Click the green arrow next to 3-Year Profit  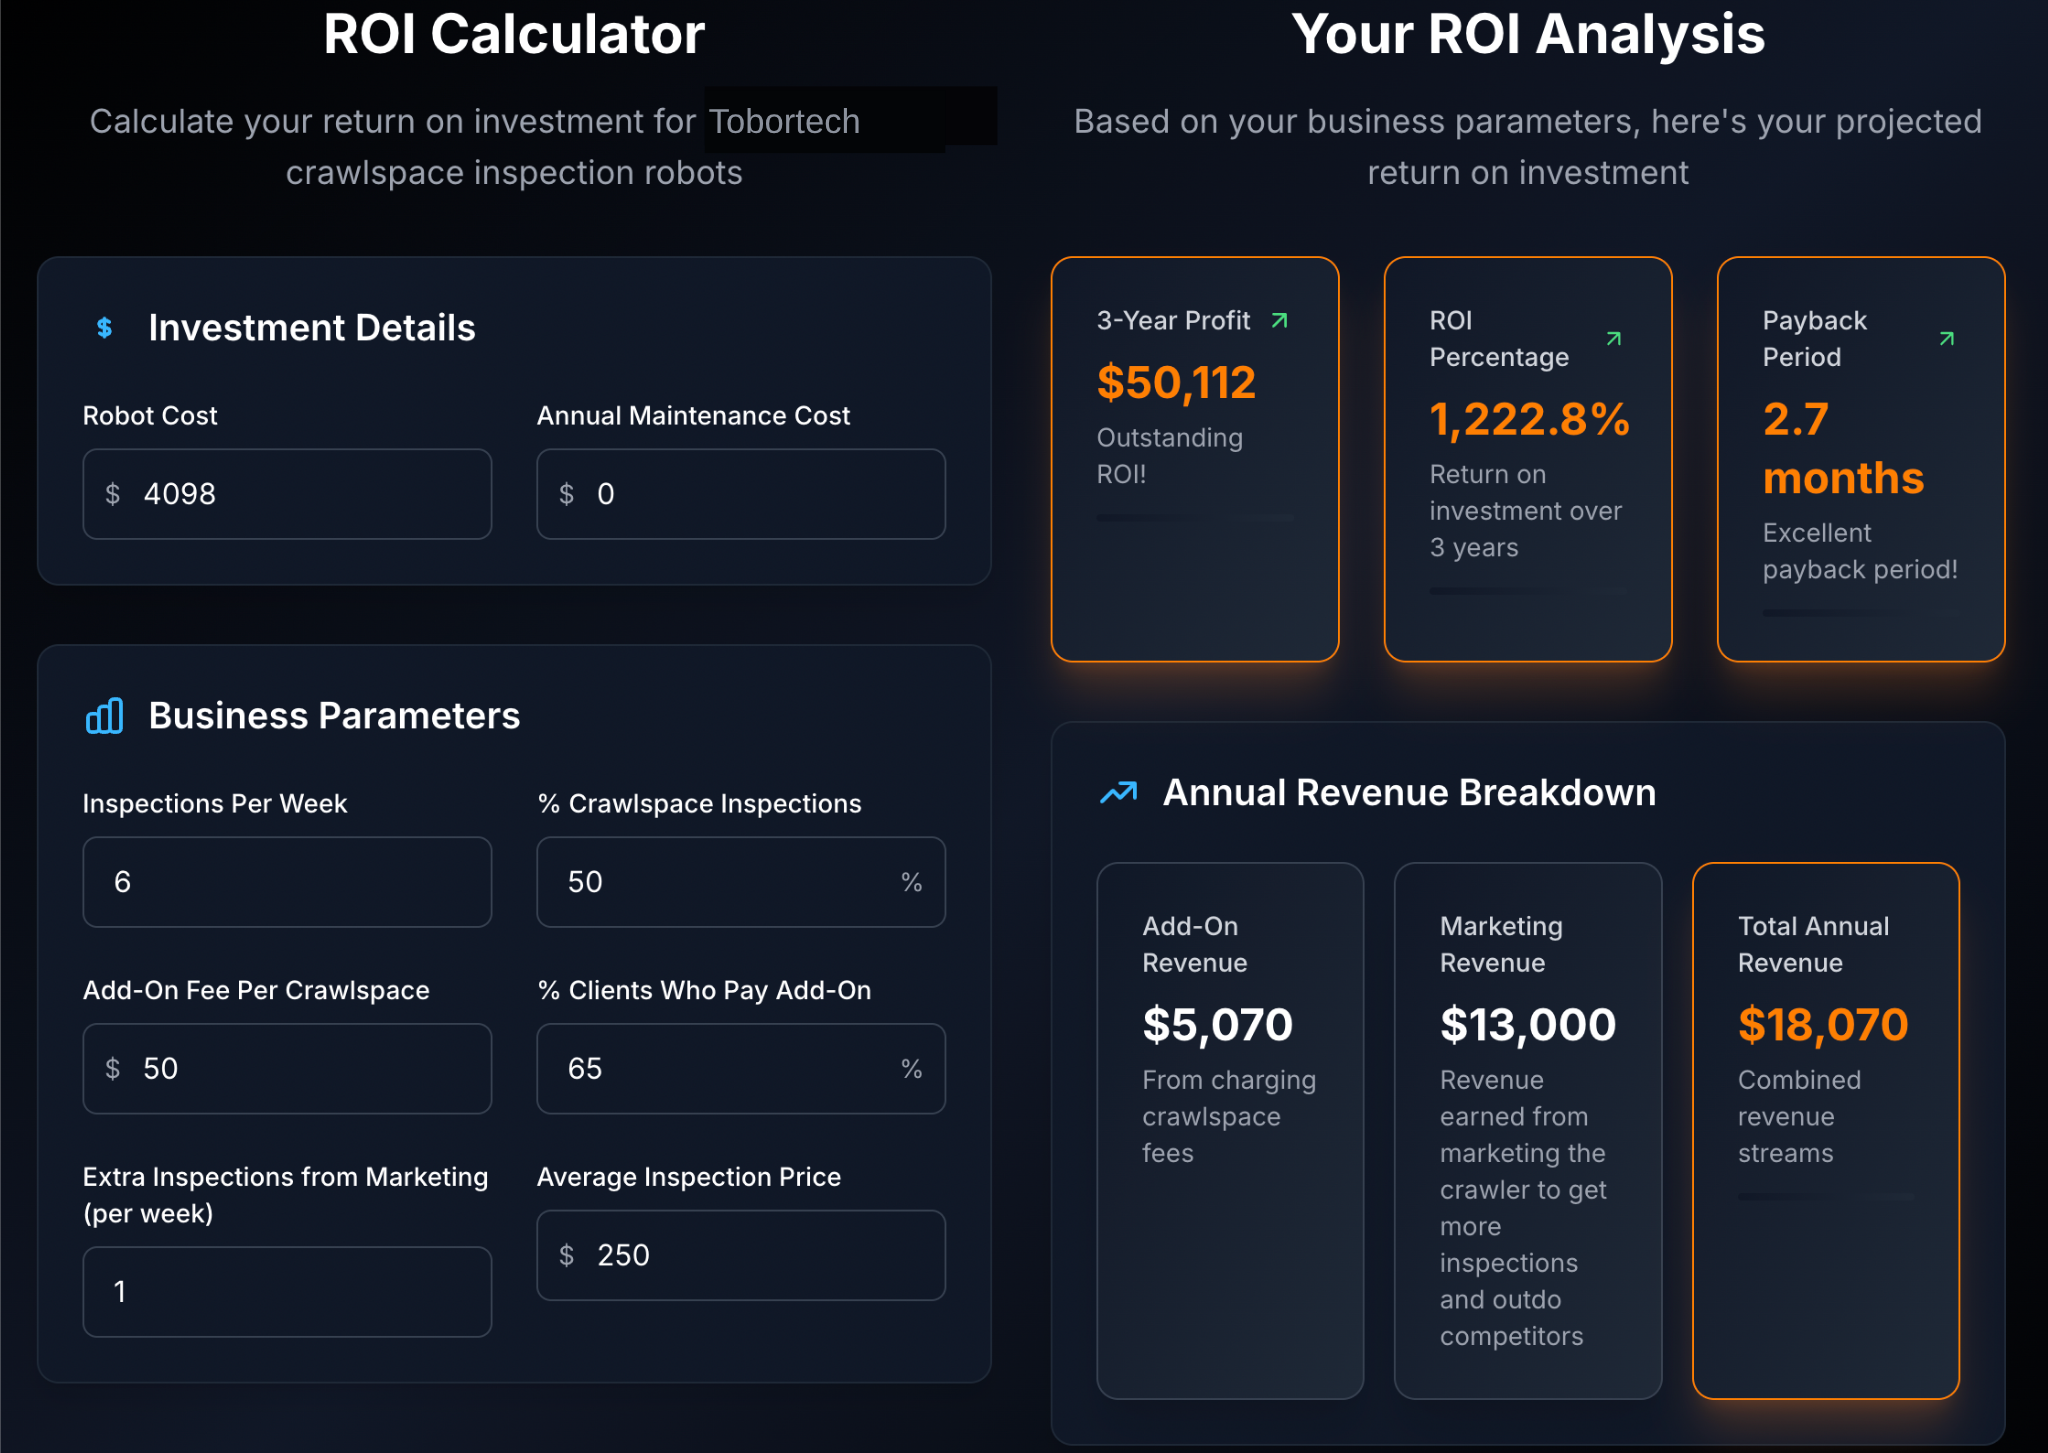(x=1279, y=321)
